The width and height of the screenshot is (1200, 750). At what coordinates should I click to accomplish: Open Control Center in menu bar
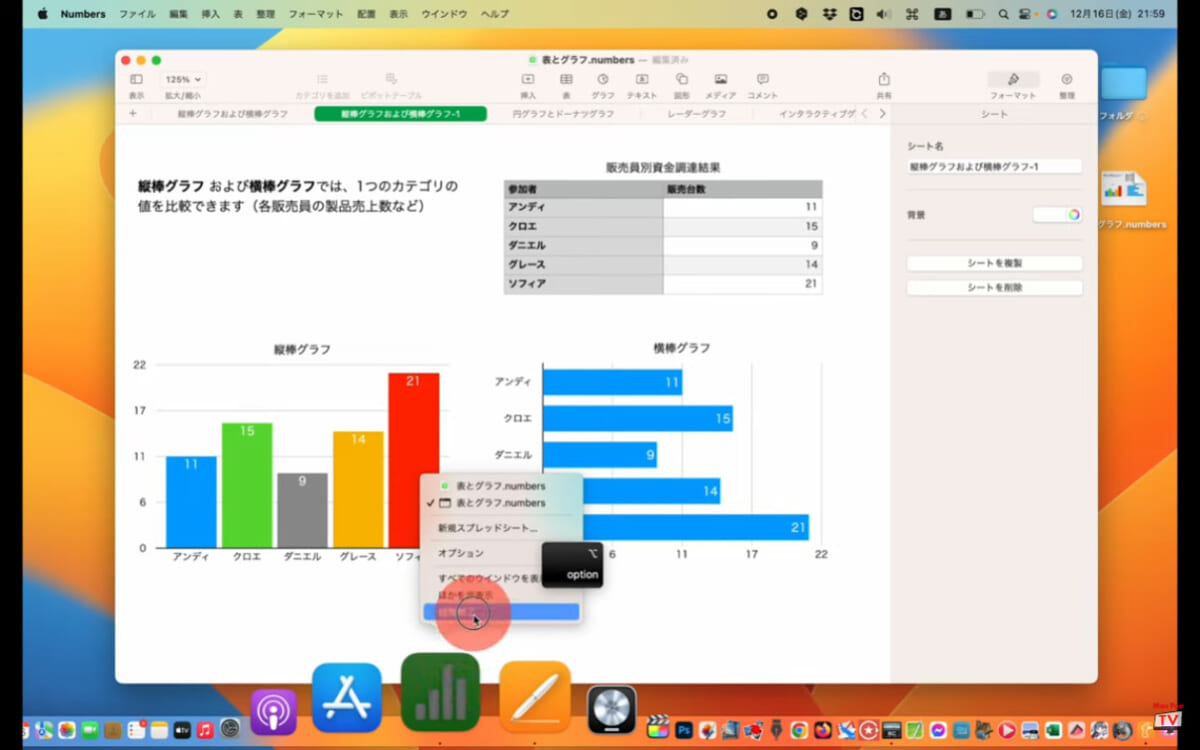[1027, 14]
